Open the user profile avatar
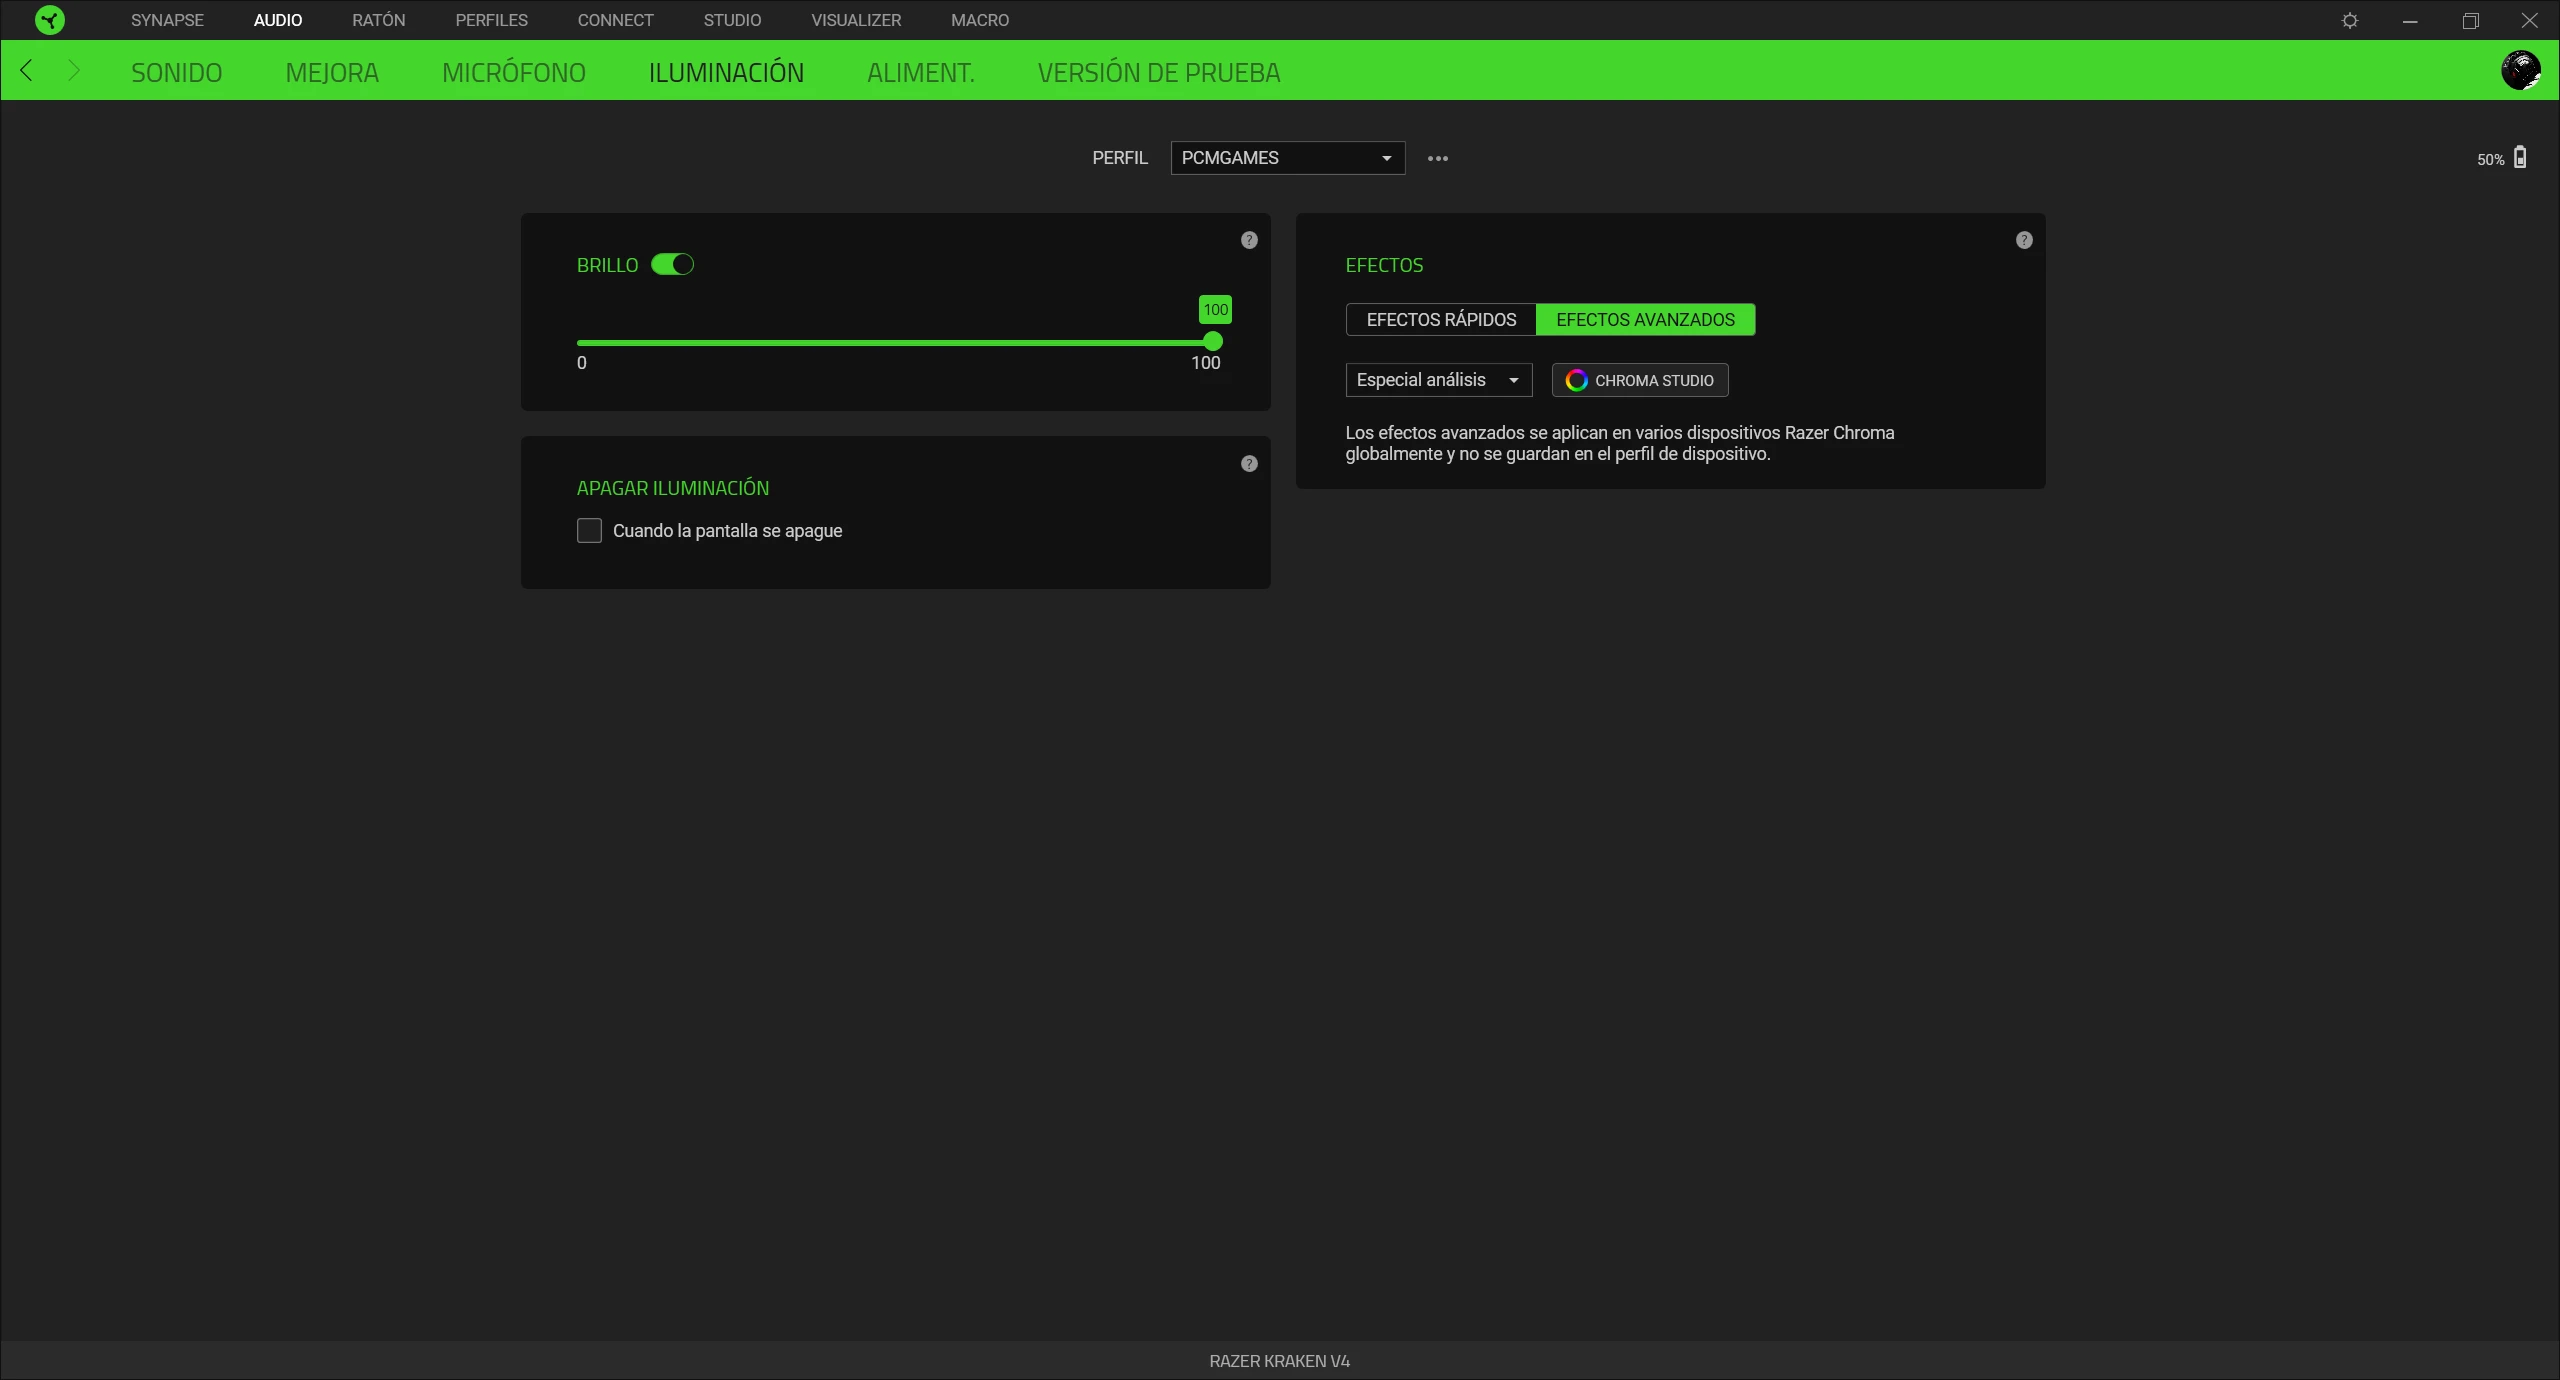Viewport: 2560px width, 1380px height. pos(2520,70)
